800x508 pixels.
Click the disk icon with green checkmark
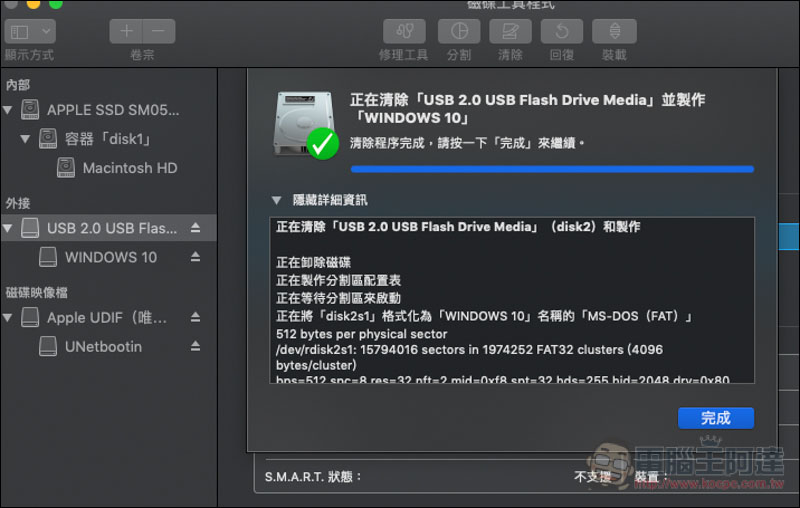pyautogui.click(x=306, y=125)
